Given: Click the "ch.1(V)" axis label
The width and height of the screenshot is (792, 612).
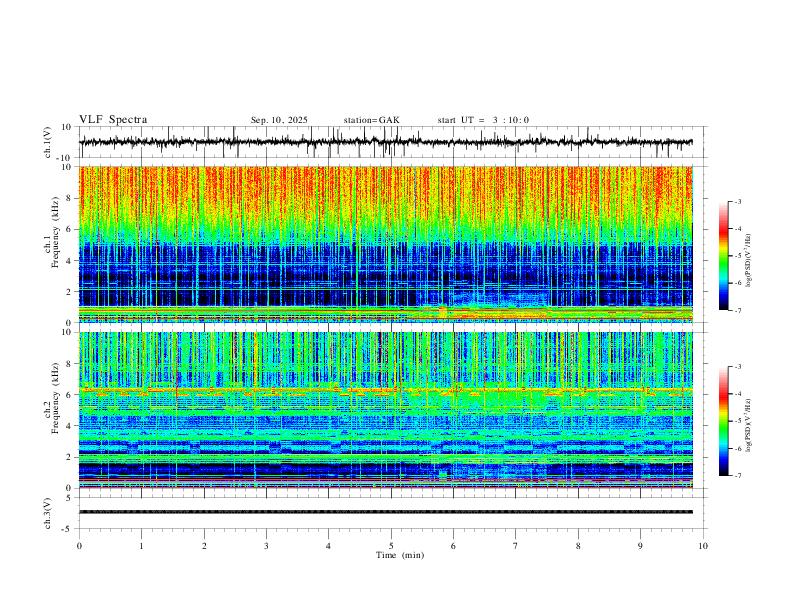Looking at the screenshot, I should [48, 142].
